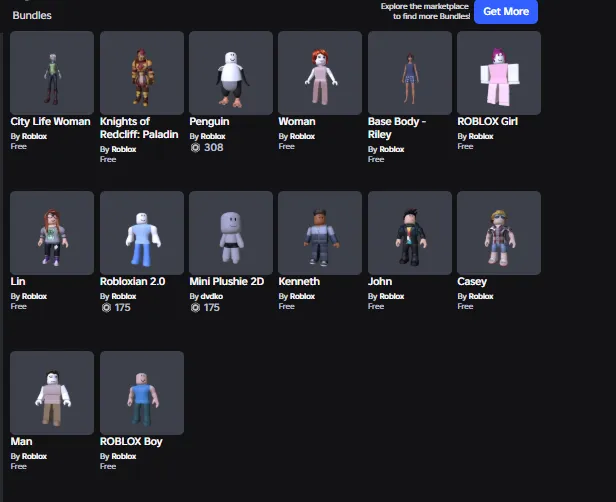Select the ROBLOX Boy avatar image
Viewport: 616px width, 502px height.
(x=142, y=393)
